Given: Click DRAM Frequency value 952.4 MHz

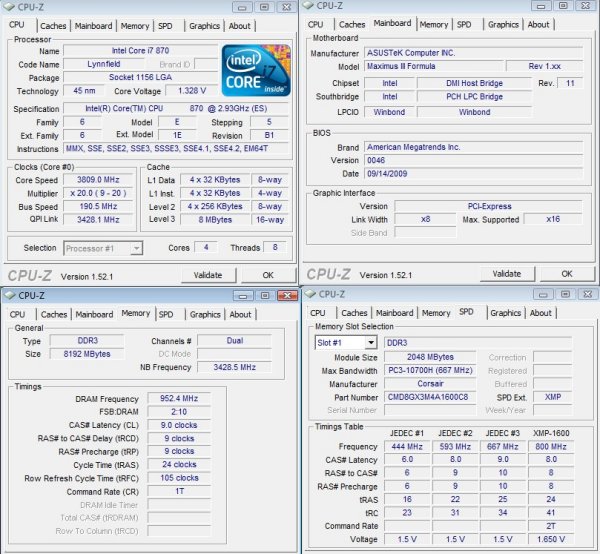Looking at the screenshot, I should pyautogui.click(x=179, y=399).
